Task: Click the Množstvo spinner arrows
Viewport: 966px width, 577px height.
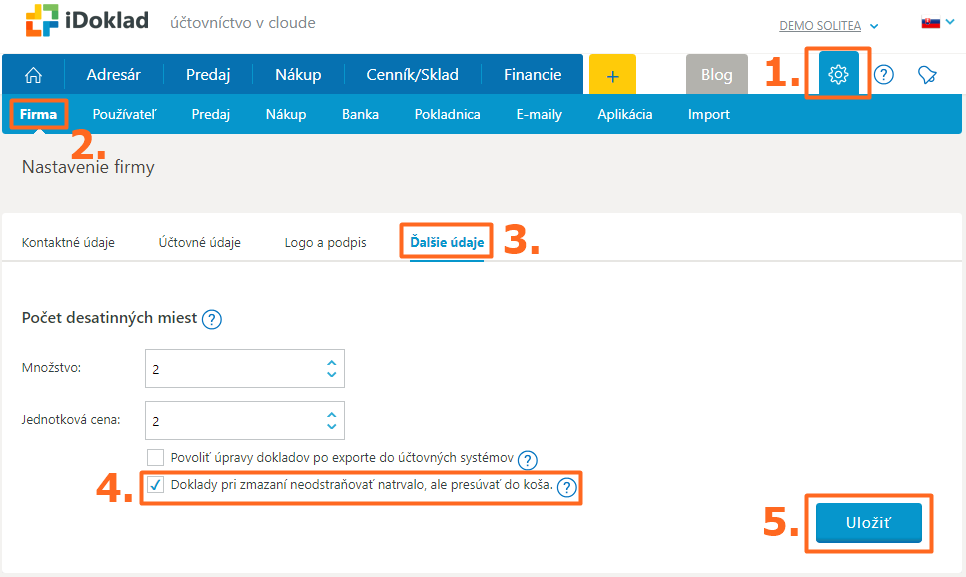Action: click(x=331, y=369)
